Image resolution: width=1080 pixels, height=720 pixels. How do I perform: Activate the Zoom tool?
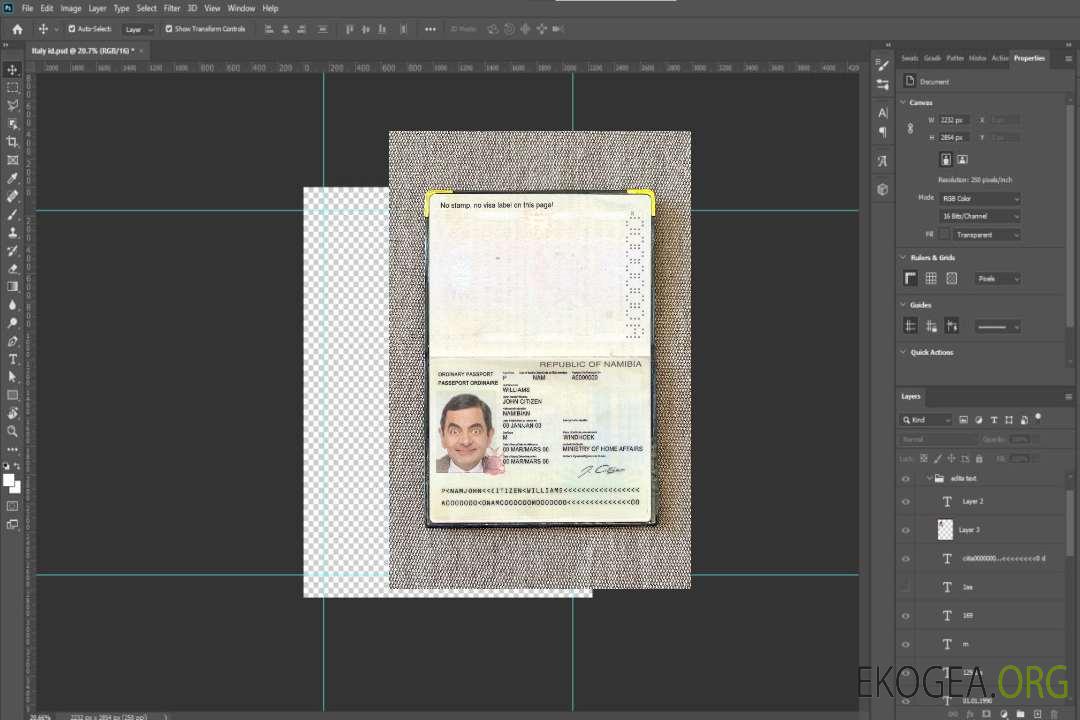12,431
